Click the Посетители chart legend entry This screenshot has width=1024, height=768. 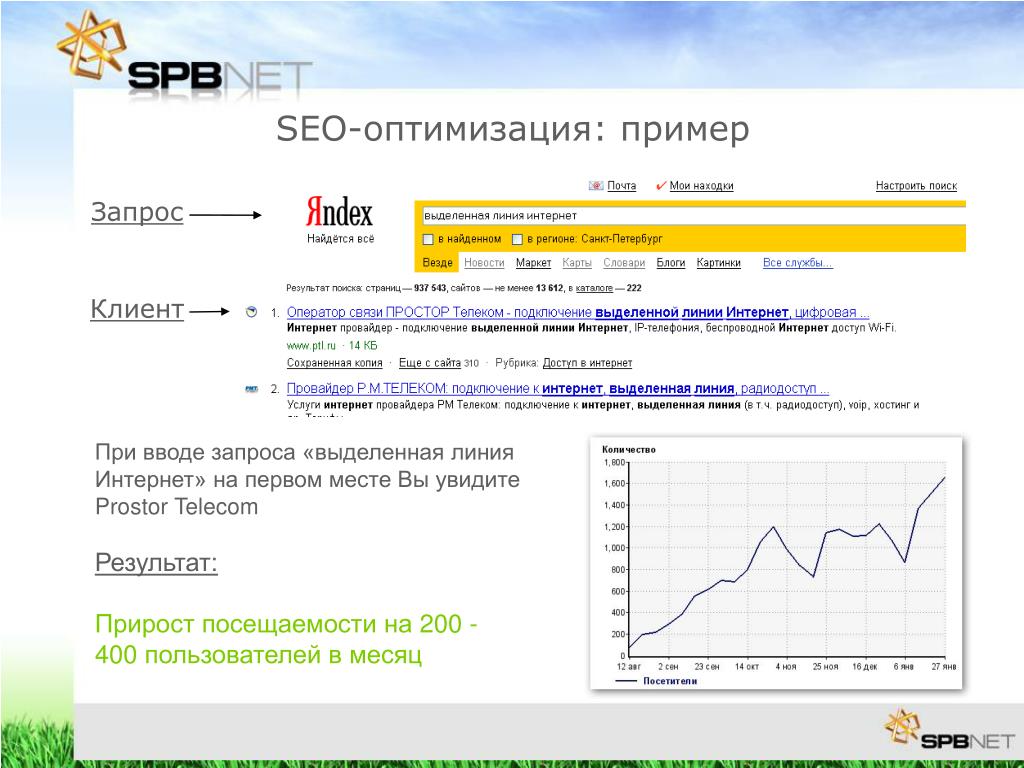coord(656,681)
